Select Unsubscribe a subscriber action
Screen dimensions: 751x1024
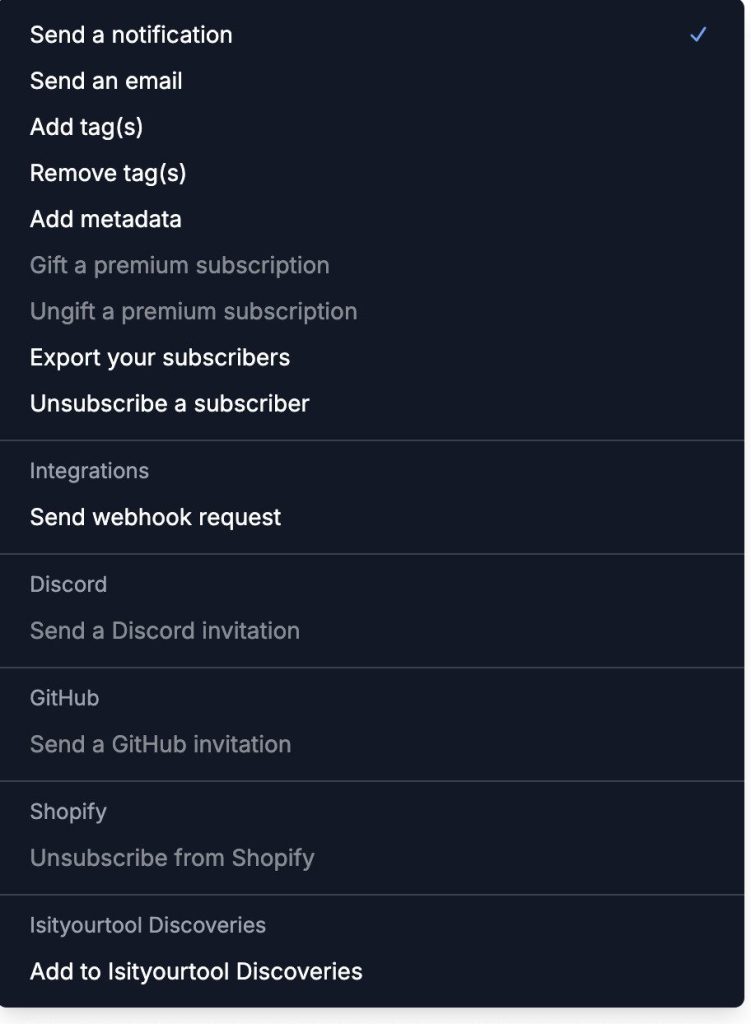[x=372, y=404]
